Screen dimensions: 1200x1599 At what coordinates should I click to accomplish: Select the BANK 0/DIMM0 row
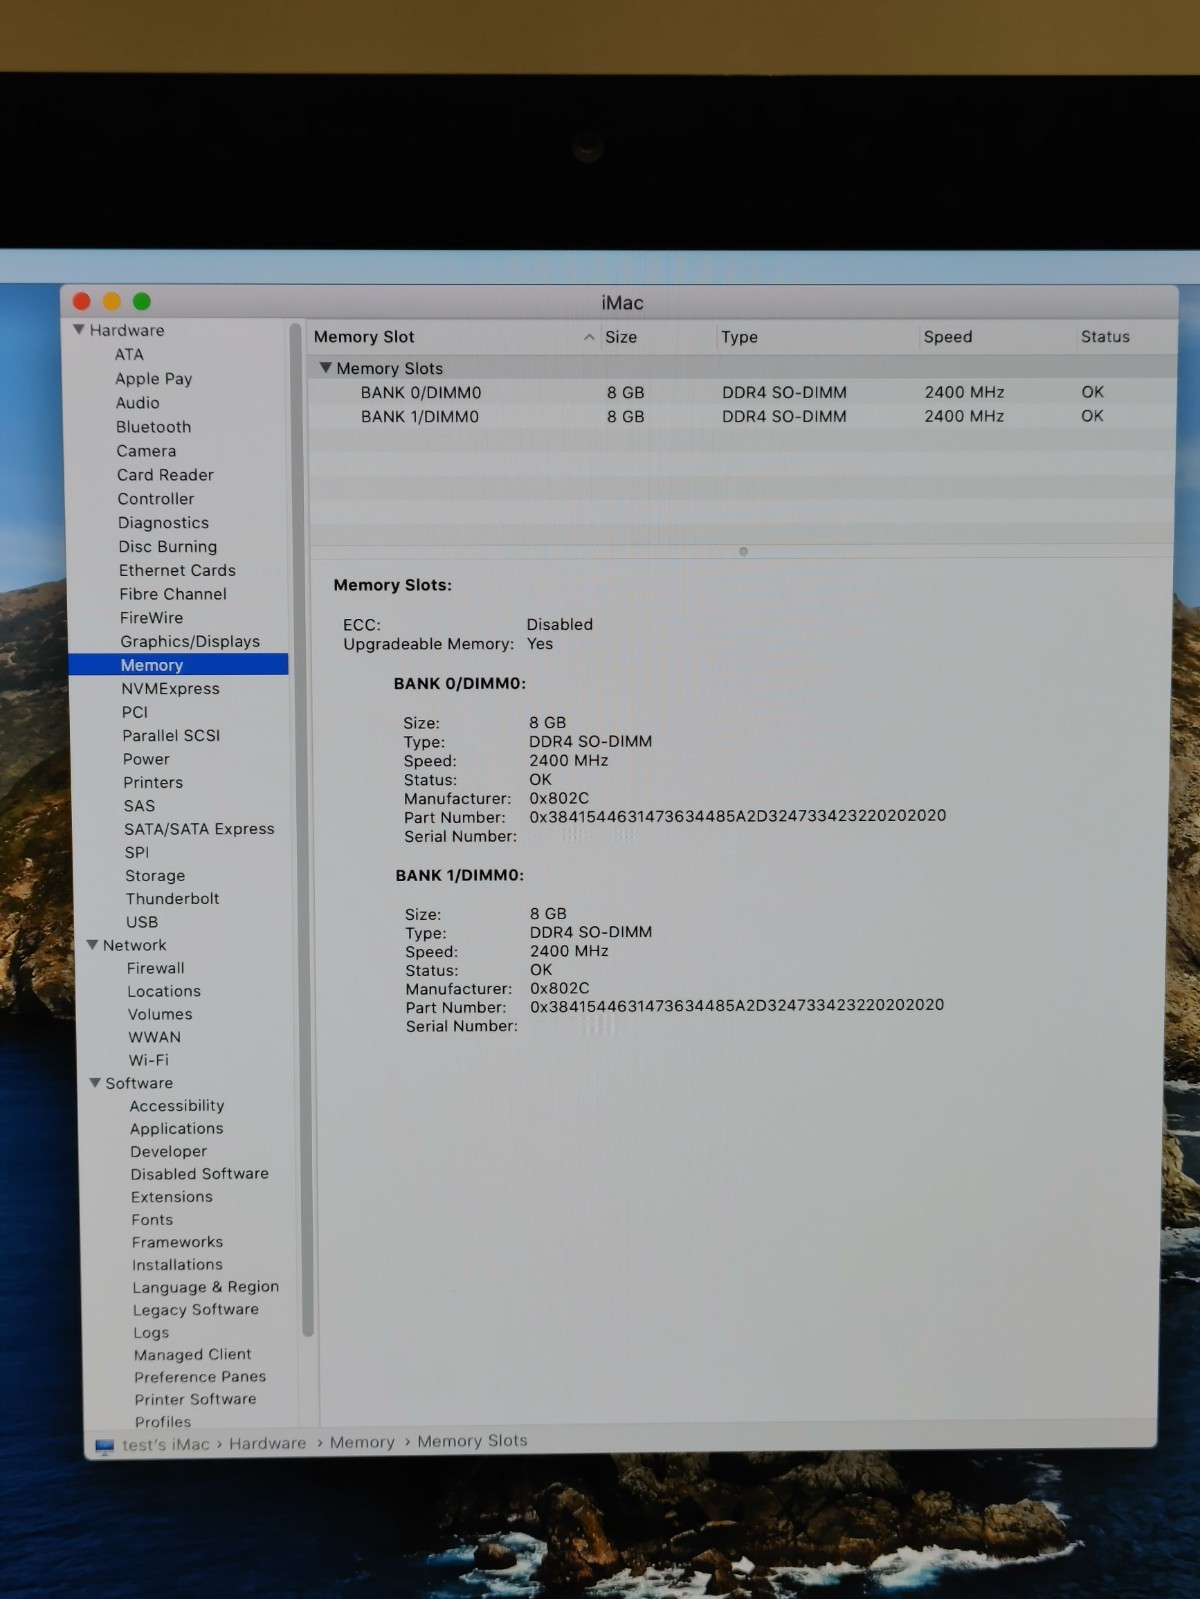420,393
